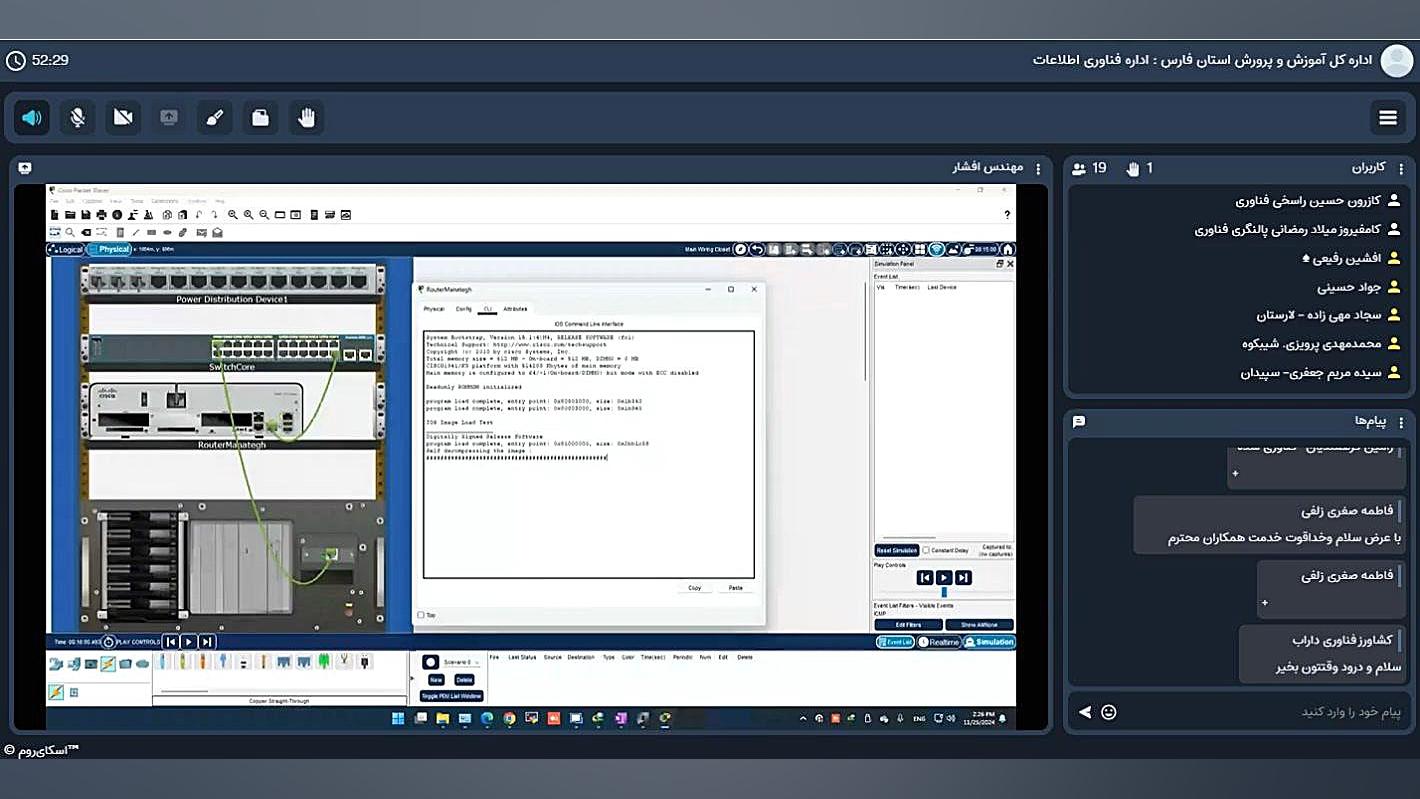Click the Packet Tracer Print icon
This screenshot has height=799, width=1420.
tap(102, 215)
